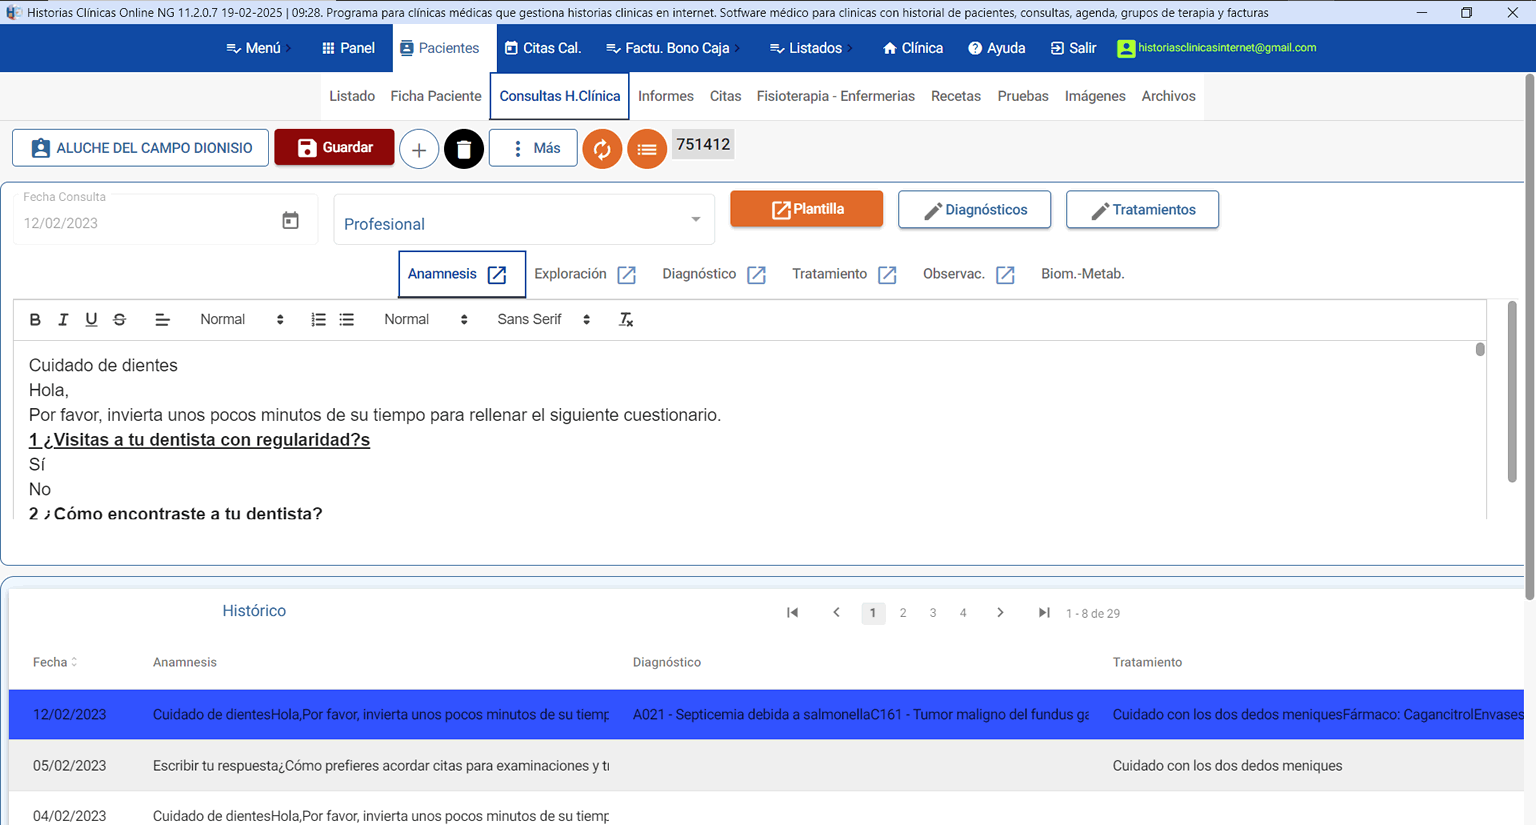Clear text formatting with the Tx icon

click(625, 319)
